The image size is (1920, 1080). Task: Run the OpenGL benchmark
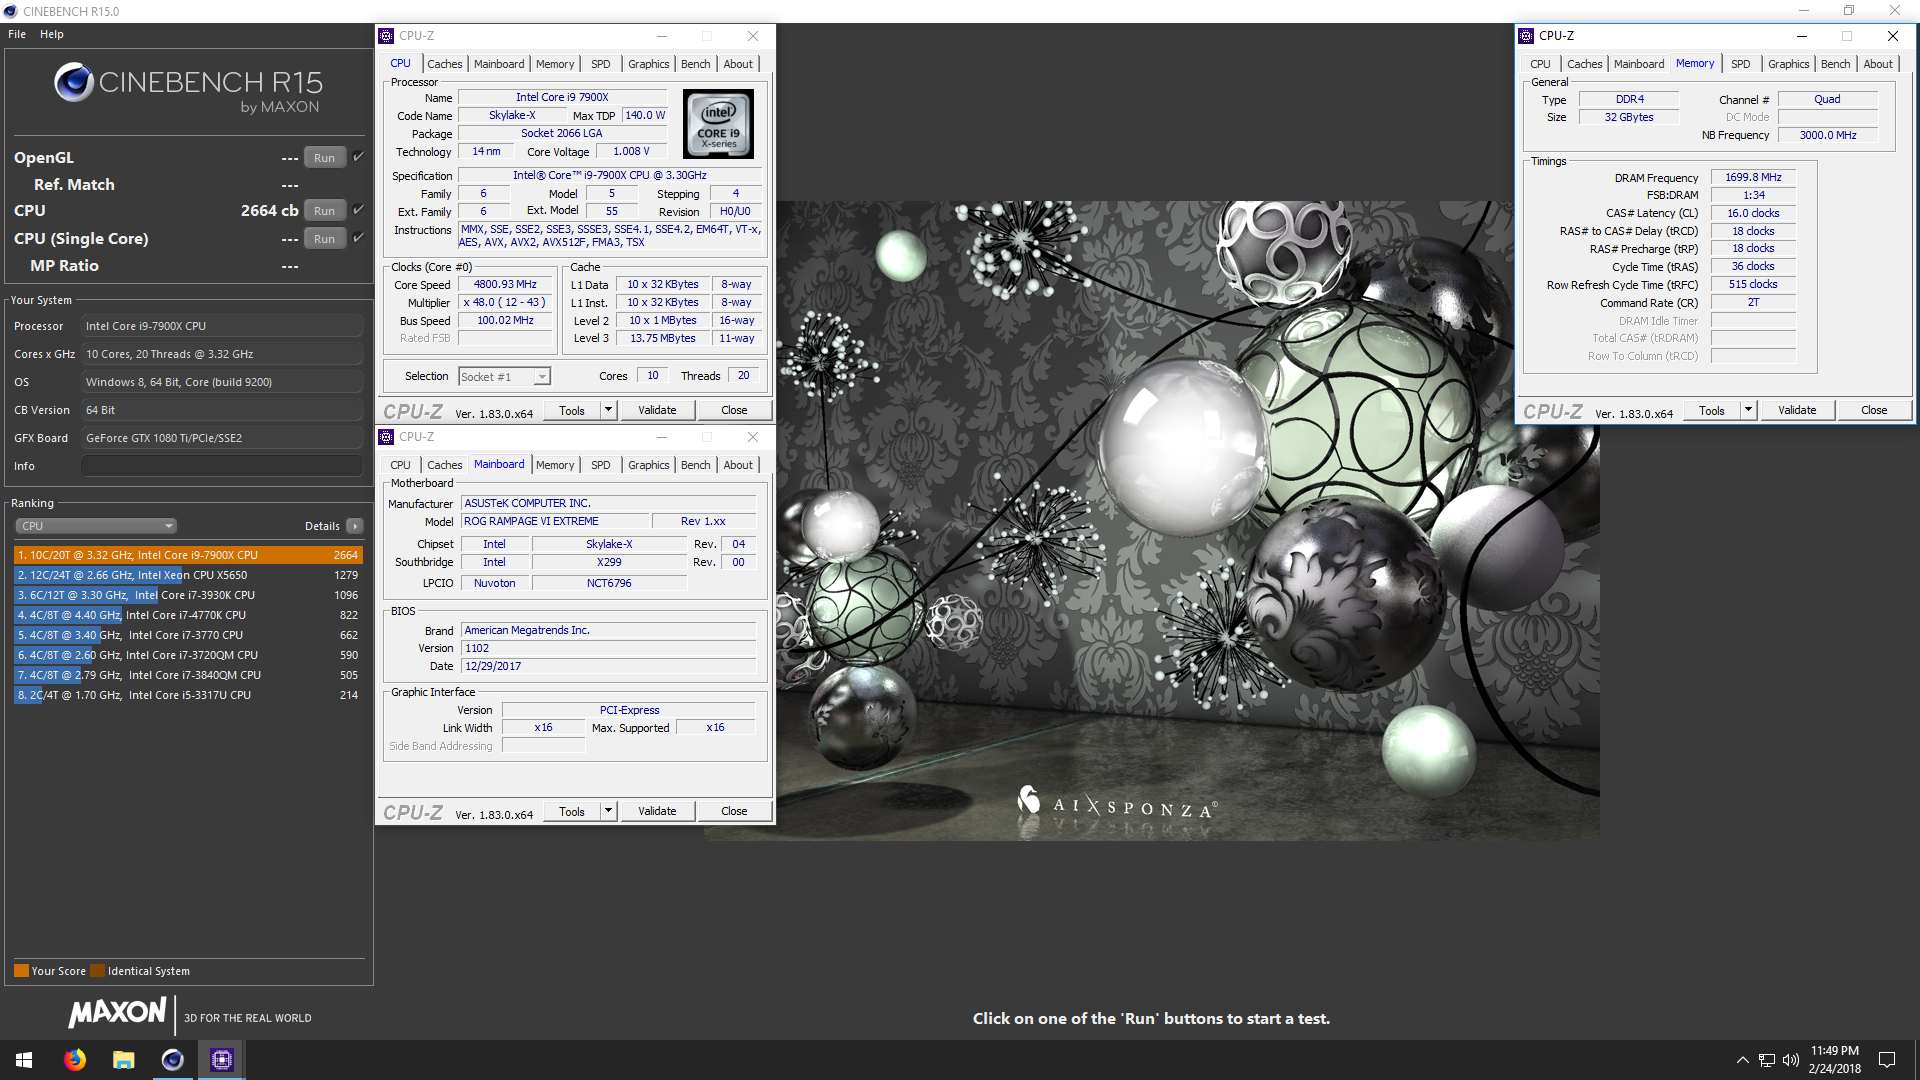coord(324,157)
